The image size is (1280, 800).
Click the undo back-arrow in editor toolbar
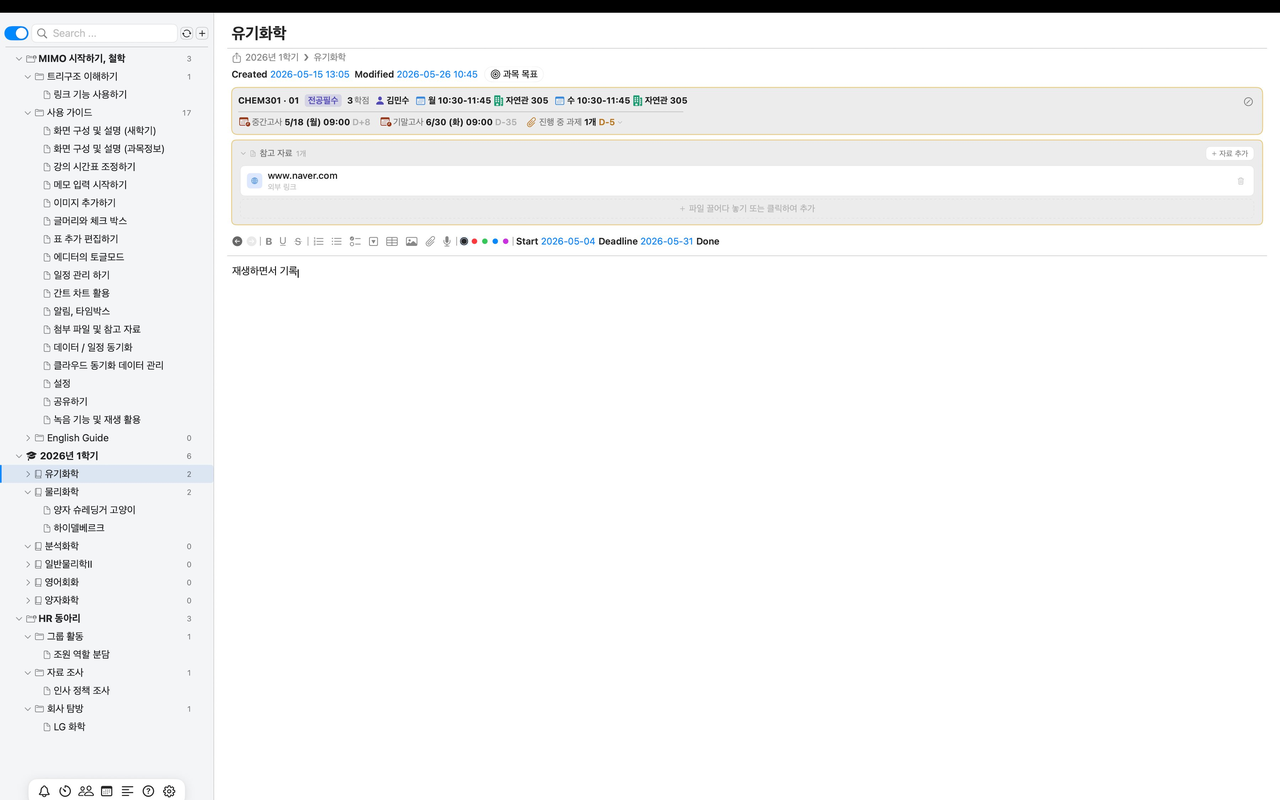[237, 241]
